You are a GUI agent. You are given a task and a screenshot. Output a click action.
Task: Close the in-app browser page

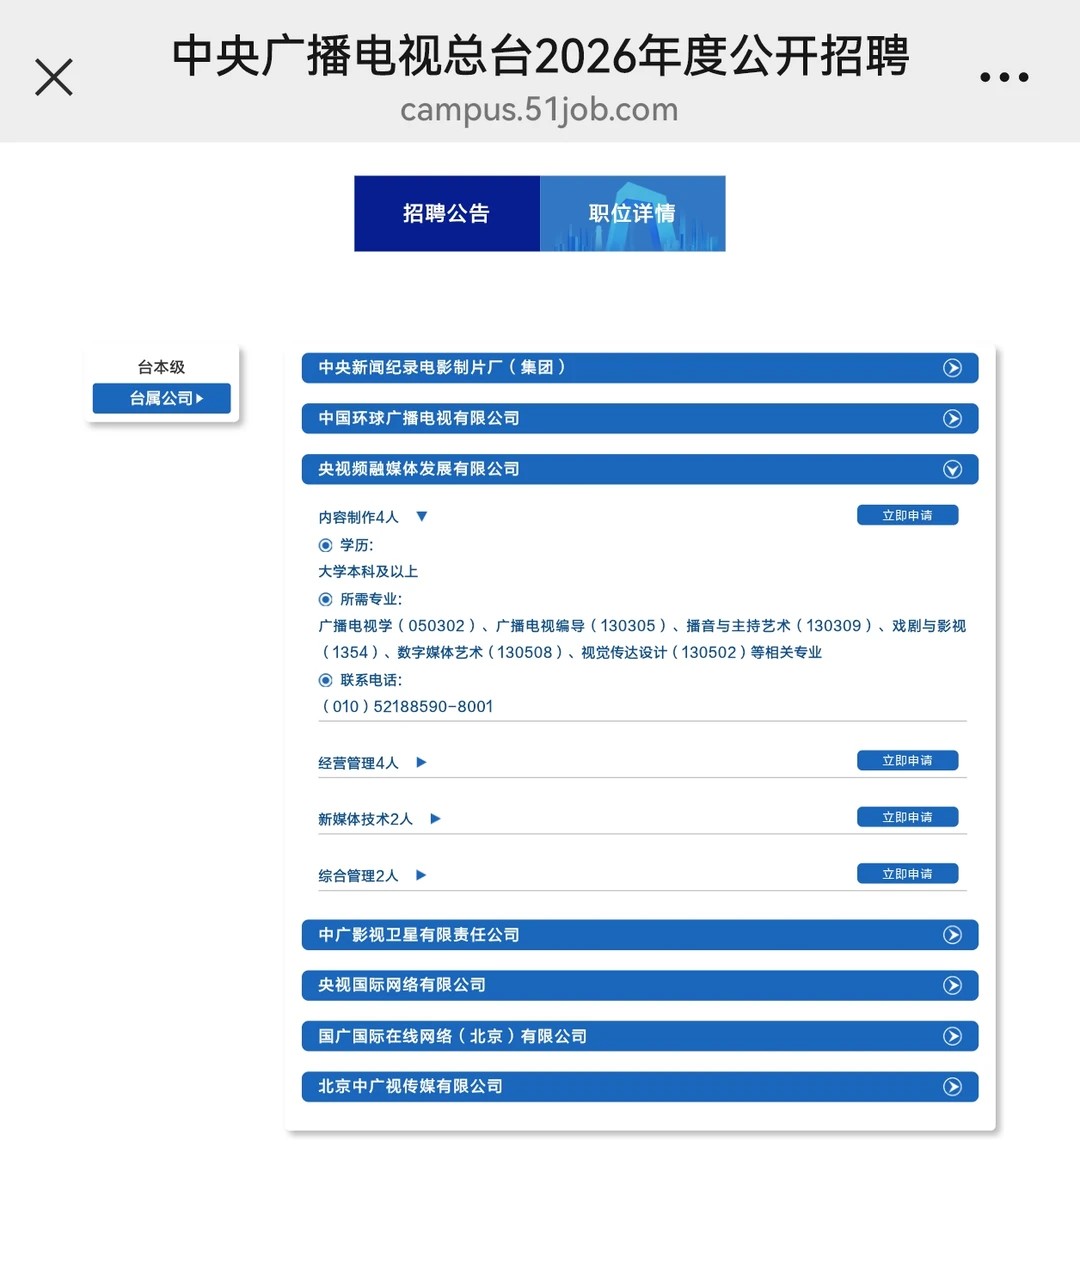pyautogui.click(x=54, y=77)
